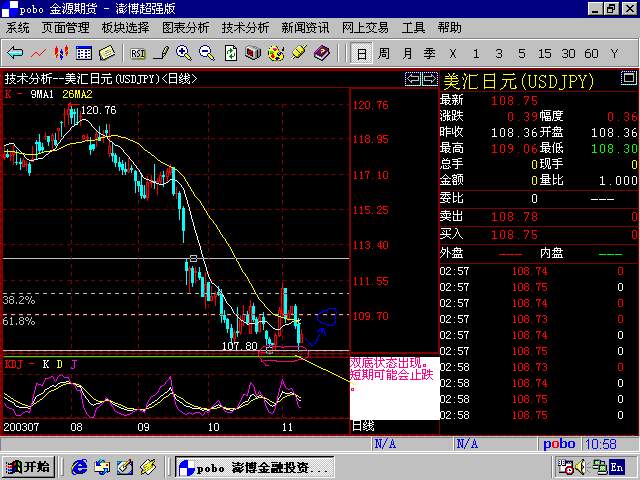
Task: Activate the pobo 澎博金融投资 taskbar button
Action: 255,467
